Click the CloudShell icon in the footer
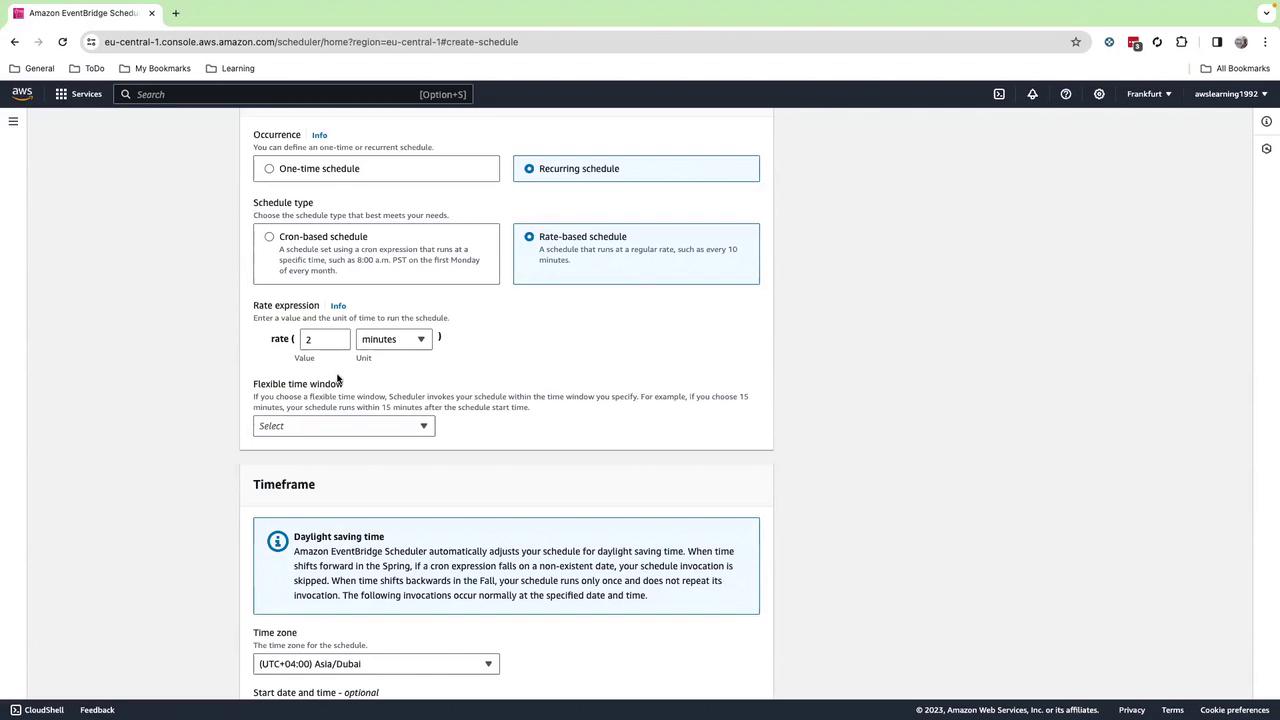 click(15, 710)
